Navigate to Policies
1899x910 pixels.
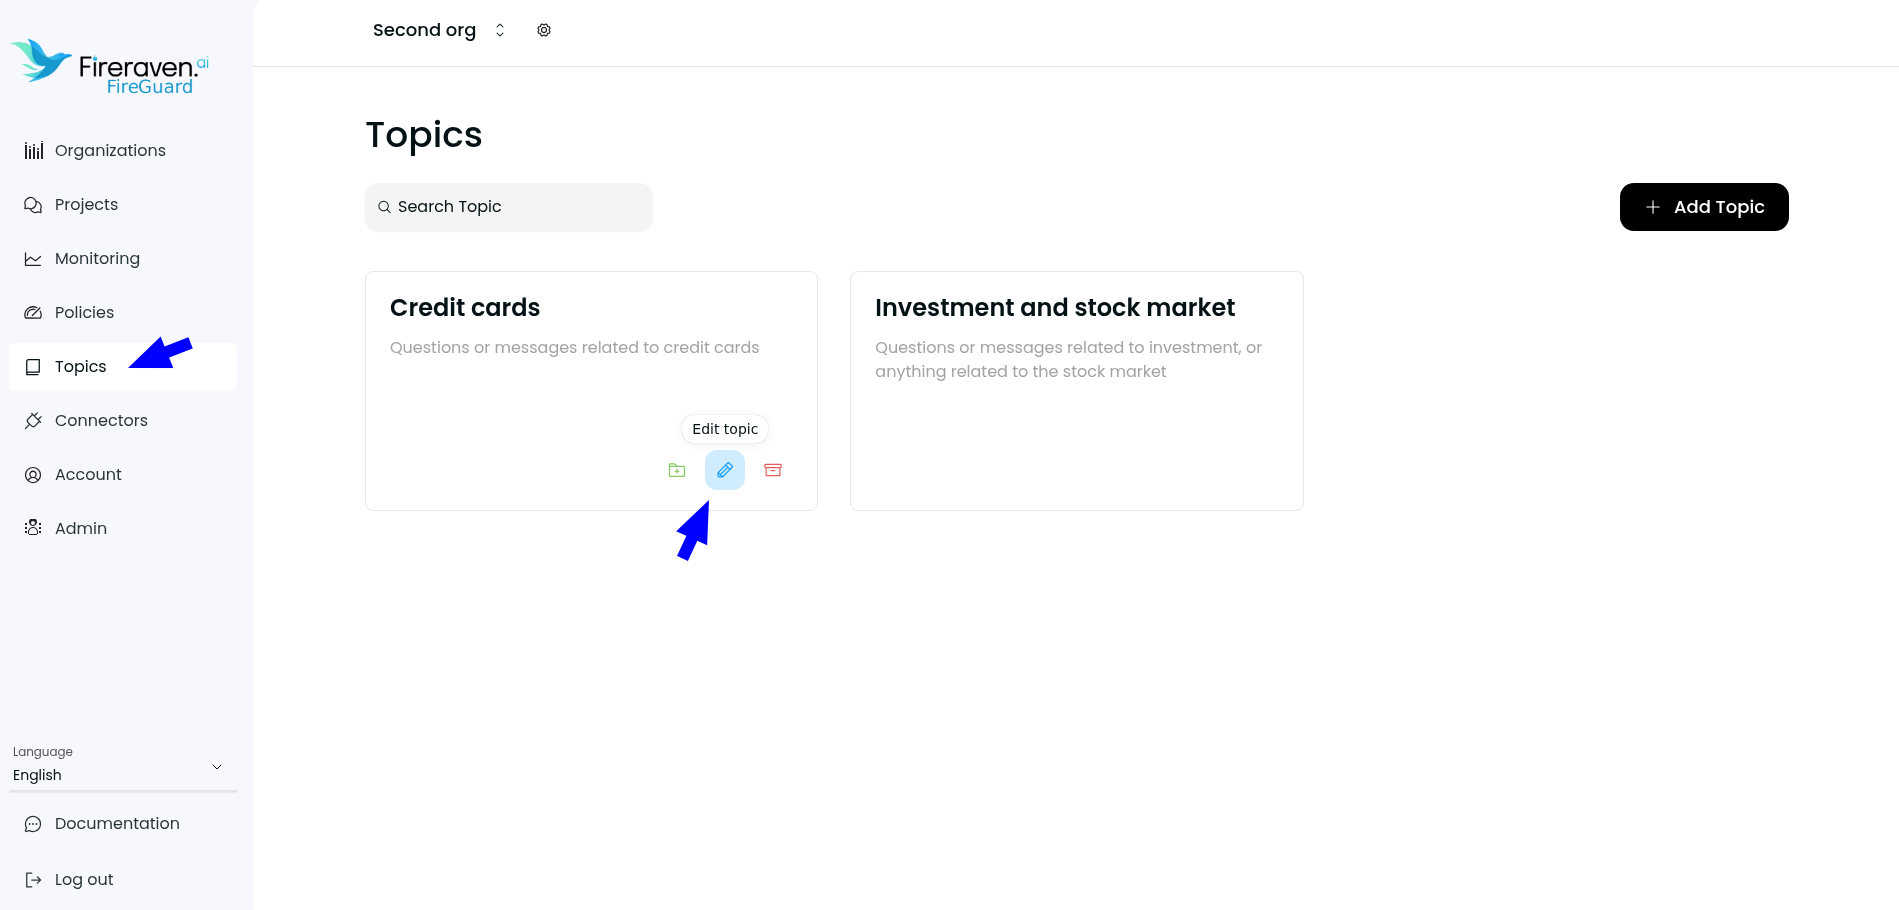(x=84, y=313)
